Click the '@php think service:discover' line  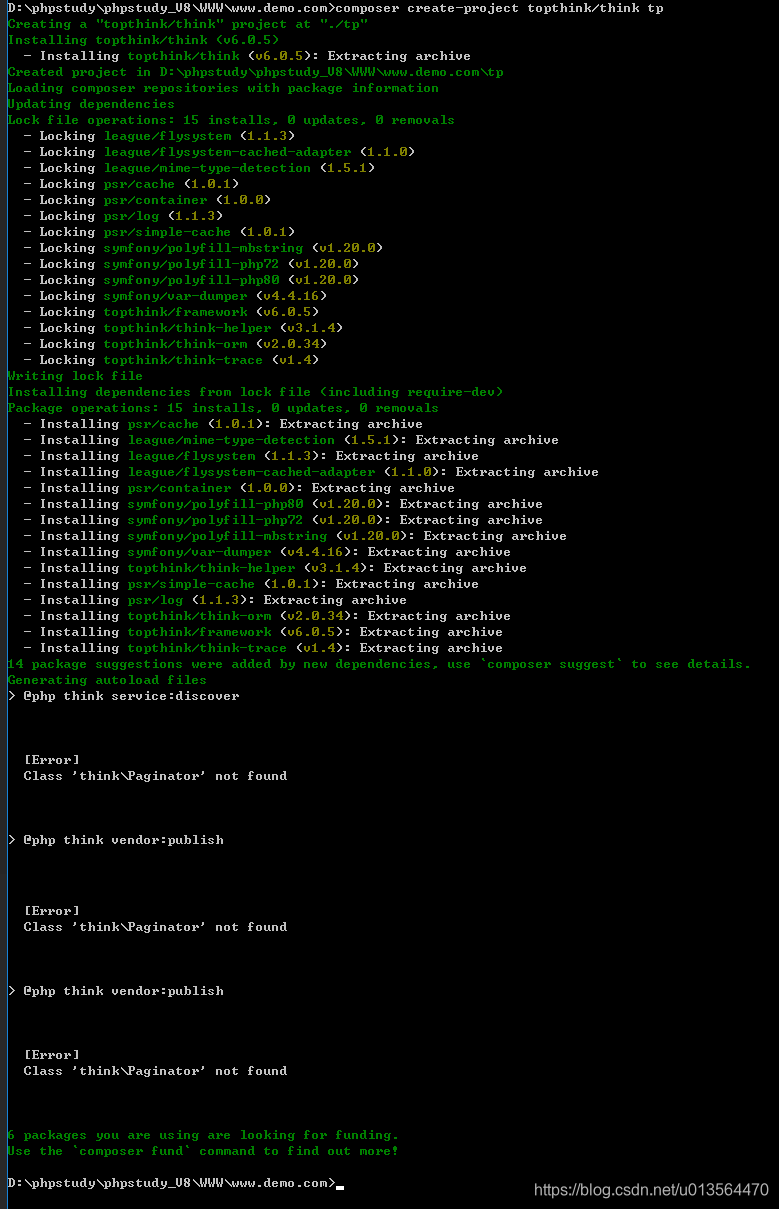[x=123, y=696]
